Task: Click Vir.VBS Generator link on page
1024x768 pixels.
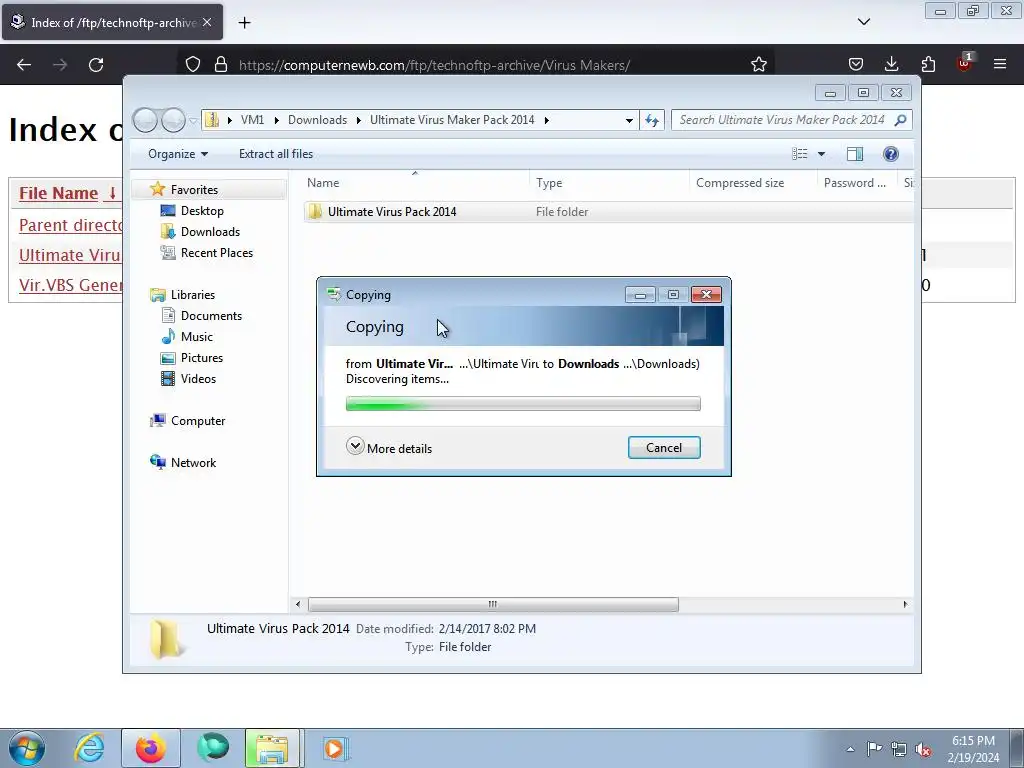Action: coord(71,285)
